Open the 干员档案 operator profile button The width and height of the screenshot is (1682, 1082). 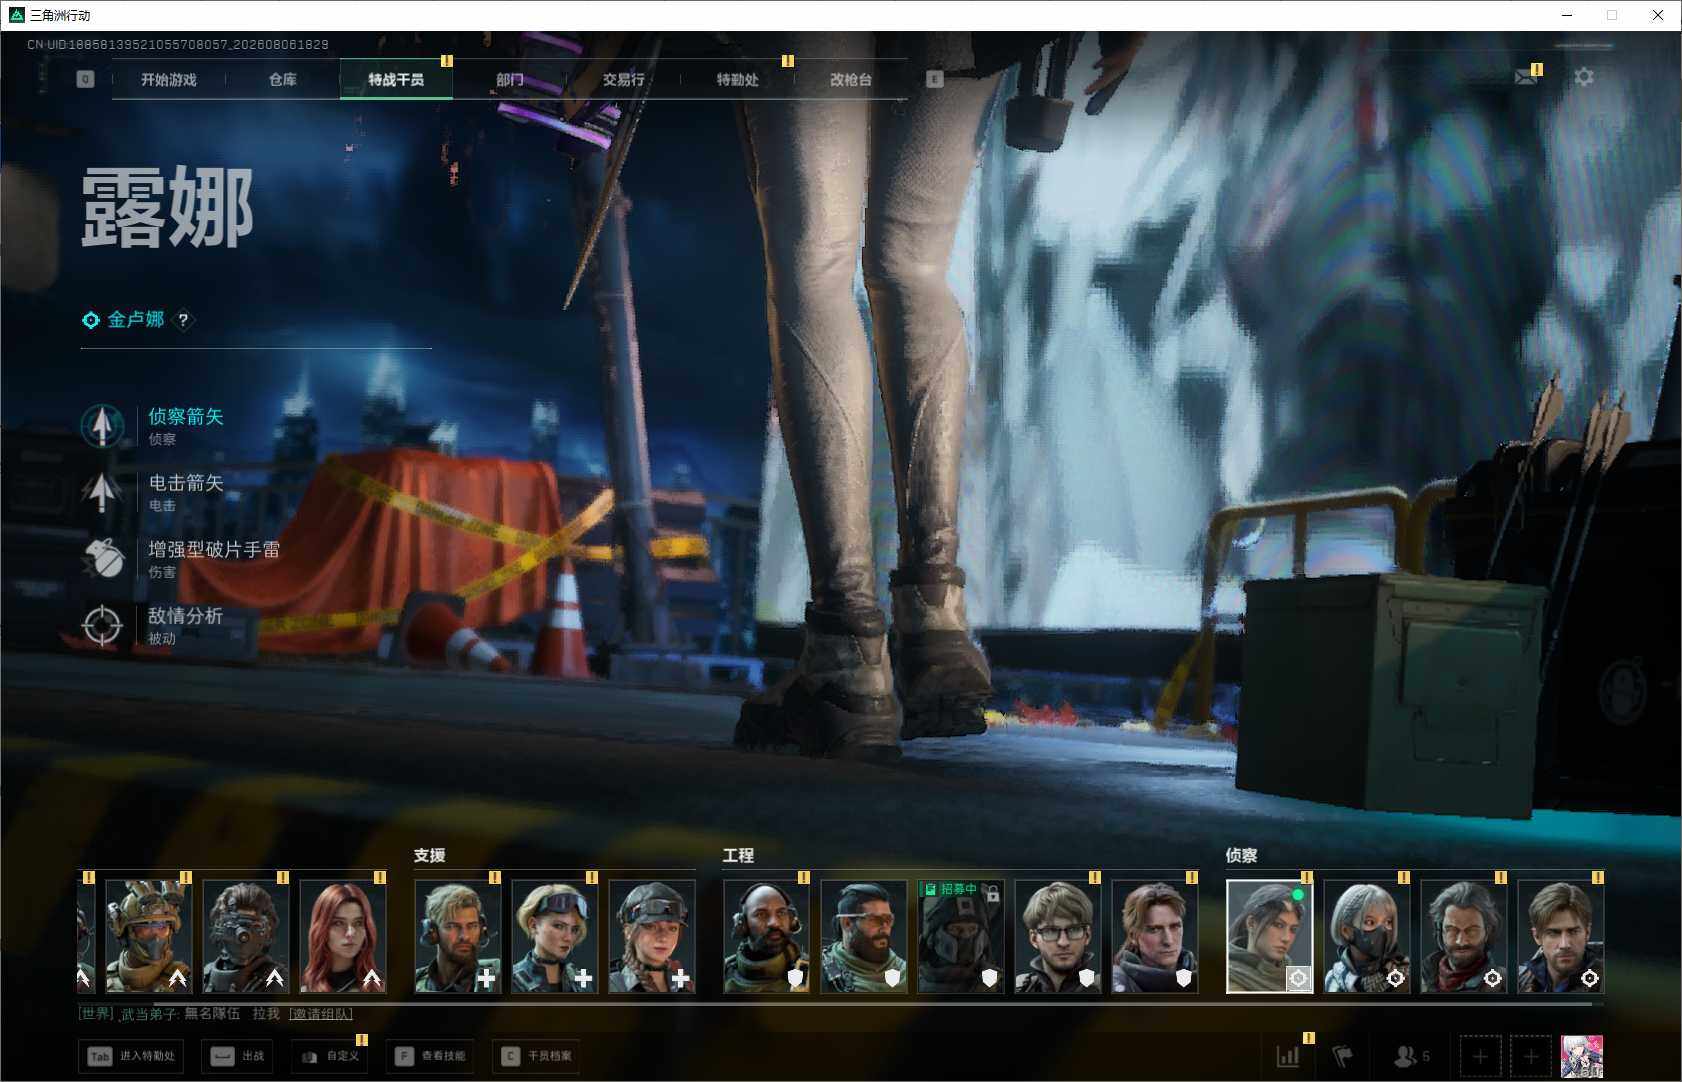538,1056
